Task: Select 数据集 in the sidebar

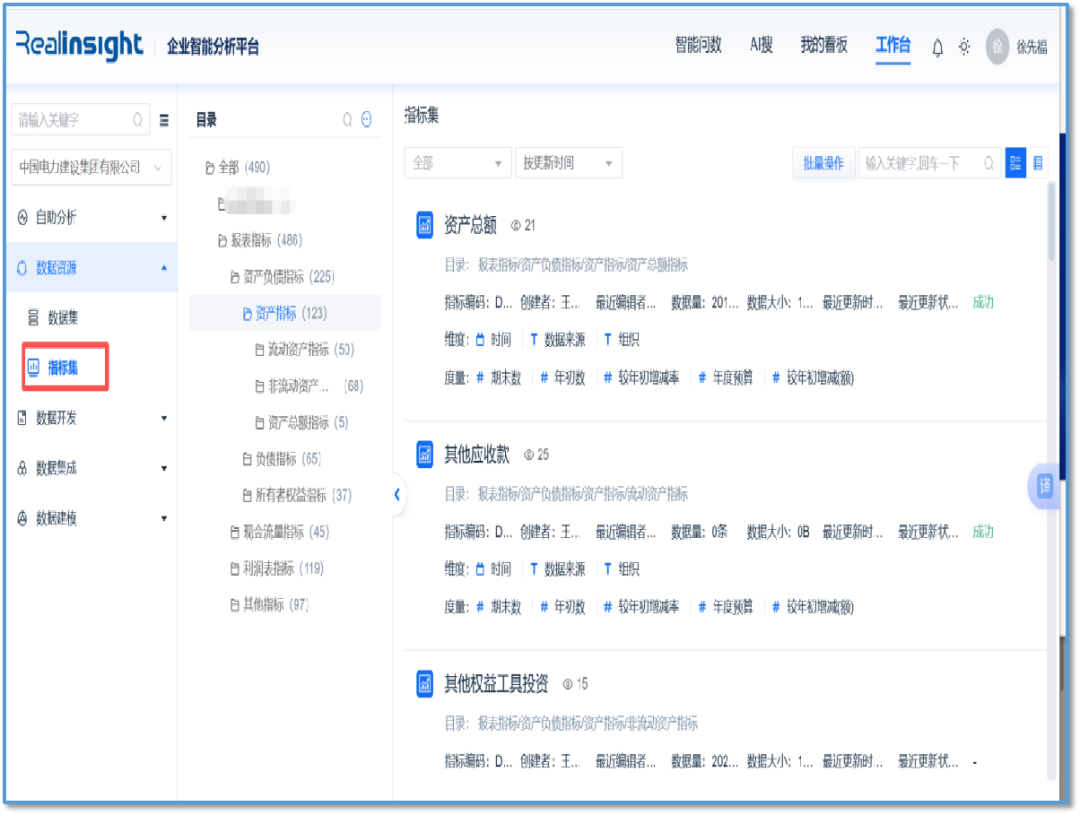Action: coord(63,318)
